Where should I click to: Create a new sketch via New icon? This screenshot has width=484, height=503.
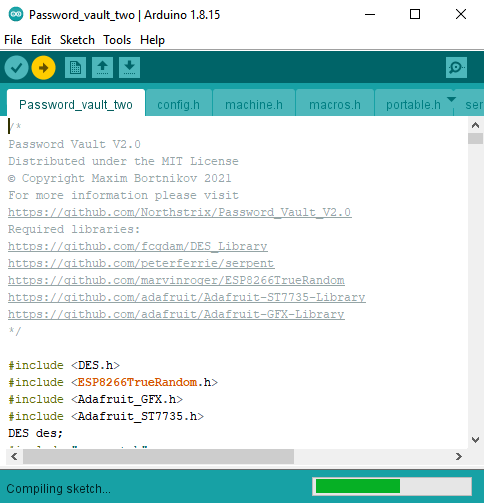75,68
